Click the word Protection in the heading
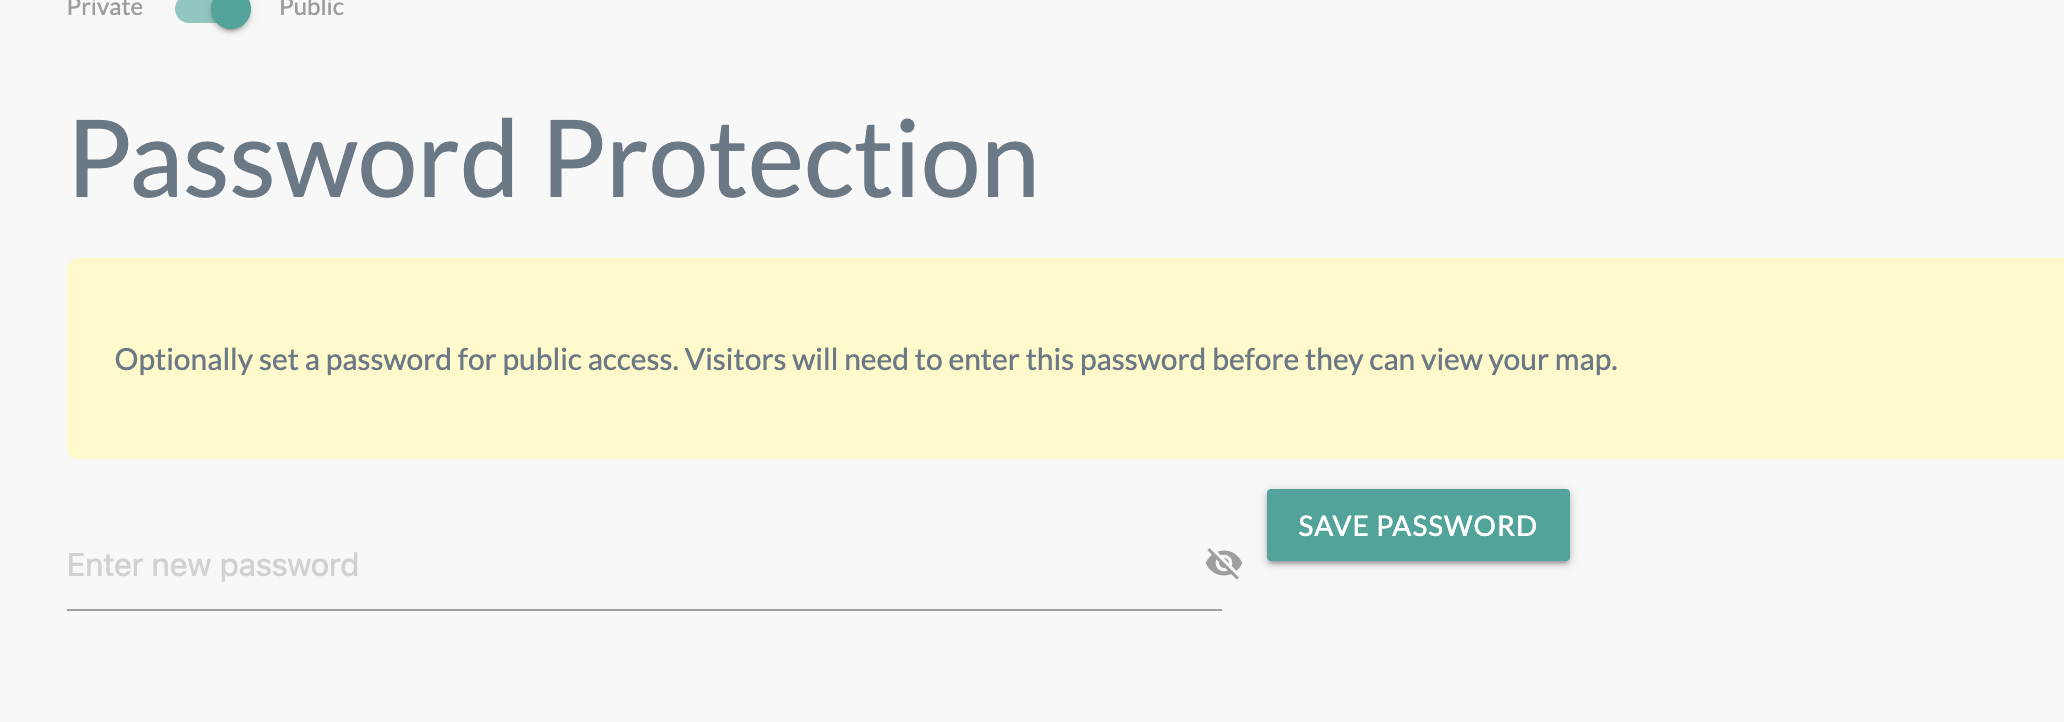2064x722 pixels. pos(790,160)
